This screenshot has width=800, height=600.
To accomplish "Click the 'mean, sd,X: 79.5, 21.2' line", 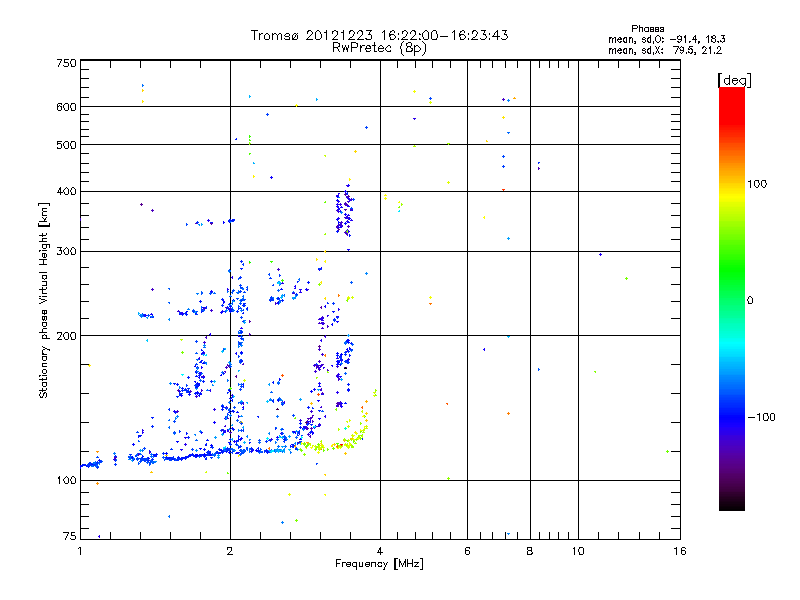I will (665, 50).
